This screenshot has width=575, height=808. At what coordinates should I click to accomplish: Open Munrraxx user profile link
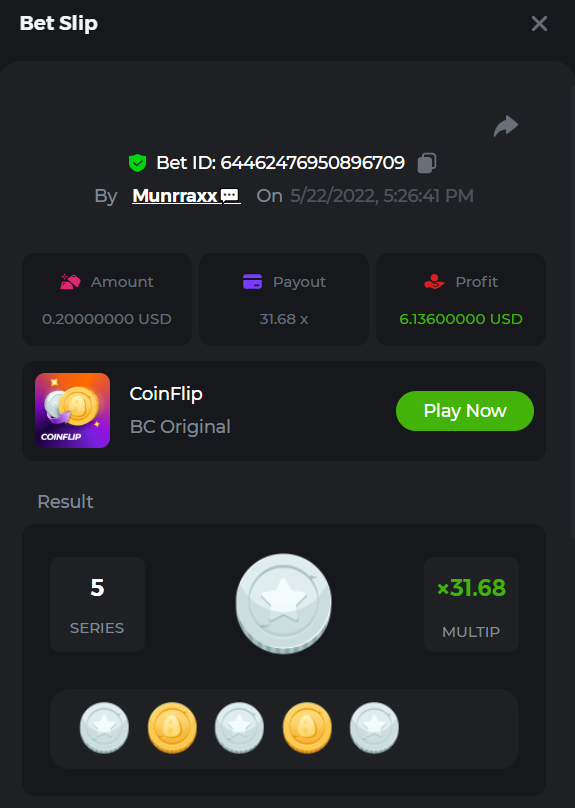tap(175, 195)
